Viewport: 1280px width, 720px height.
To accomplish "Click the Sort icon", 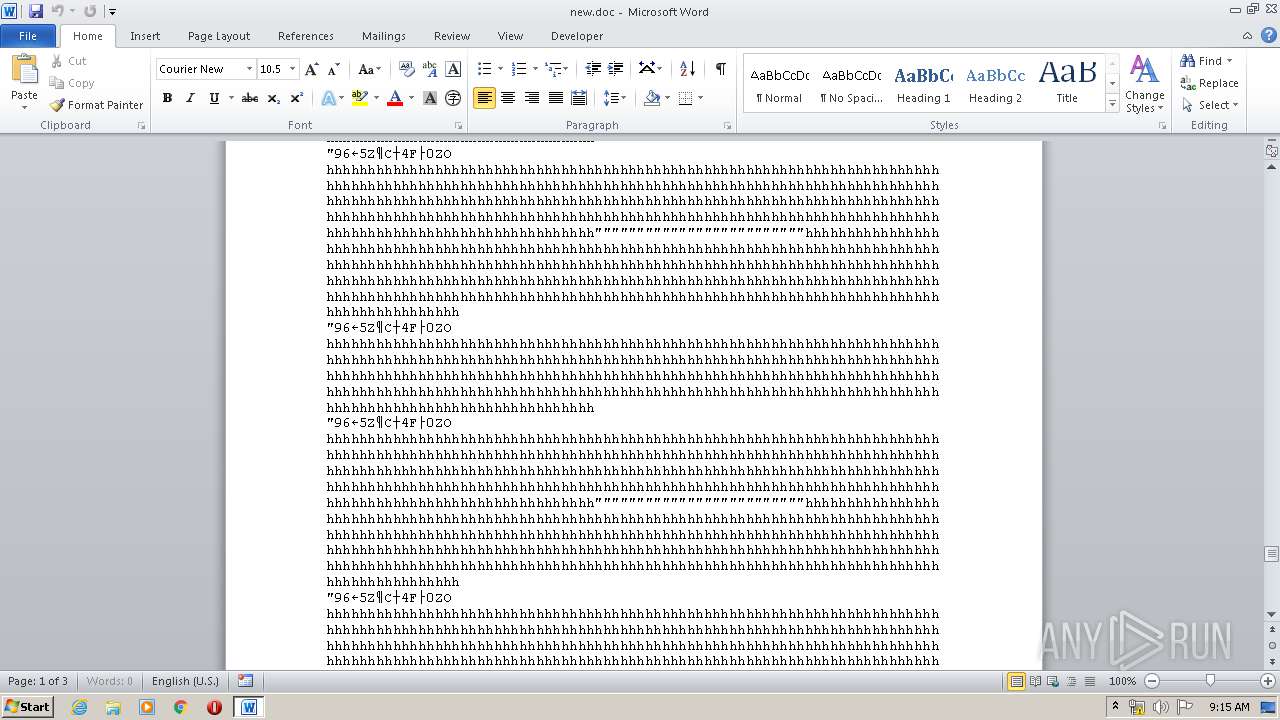I will pyautogui.click(x=687, y=69).
